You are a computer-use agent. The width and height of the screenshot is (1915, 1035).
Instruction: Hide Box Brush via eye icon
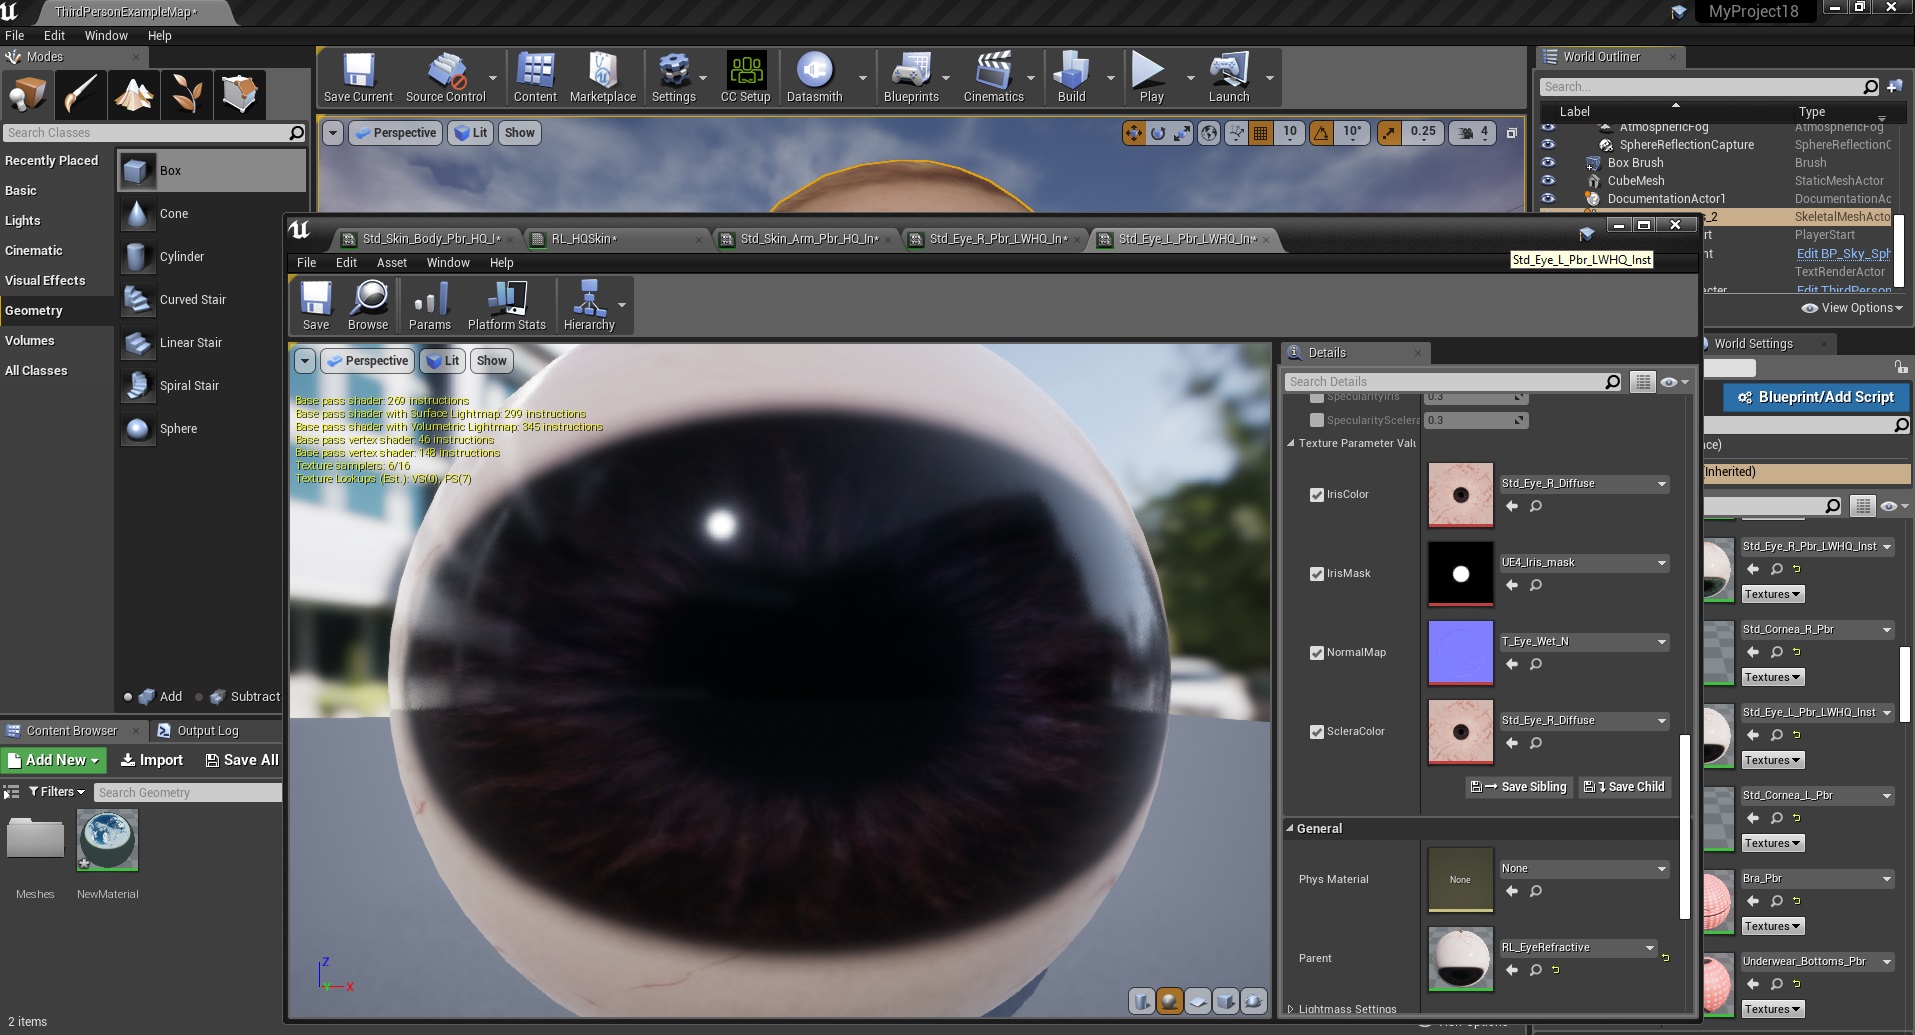pos(1548,162)
